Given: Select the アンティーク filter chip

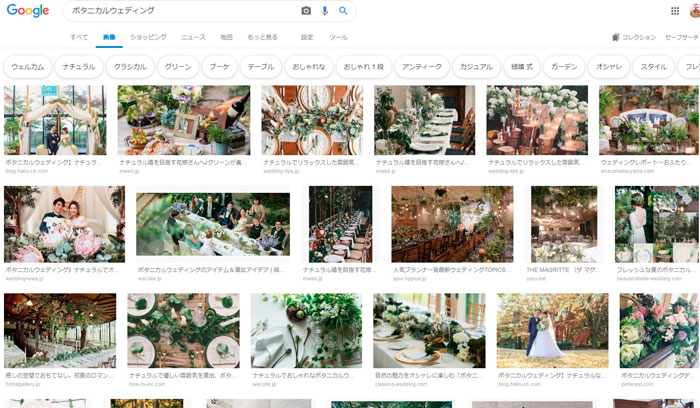Looking at the screenshot, I should pos(422,67).
